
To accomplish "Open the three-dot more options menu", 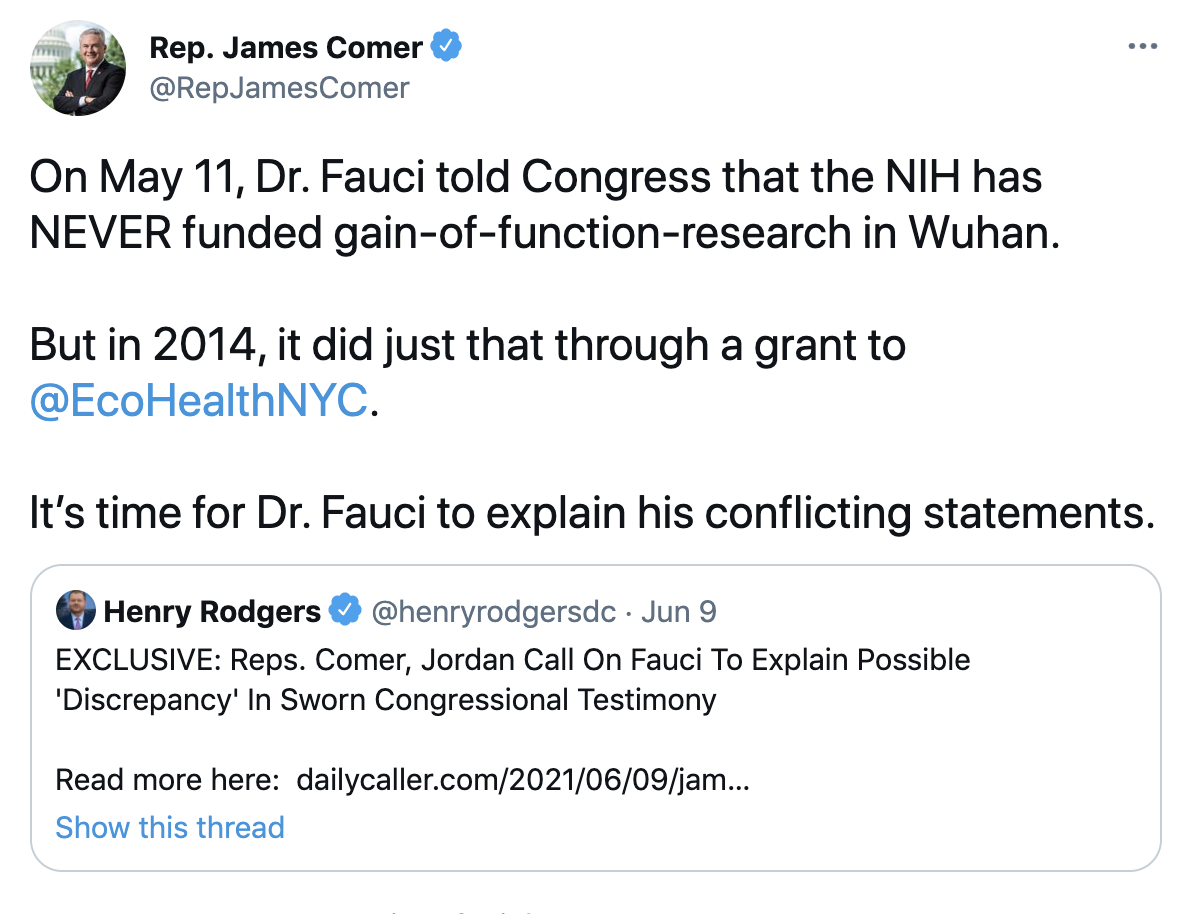I will click(1142, 47).
